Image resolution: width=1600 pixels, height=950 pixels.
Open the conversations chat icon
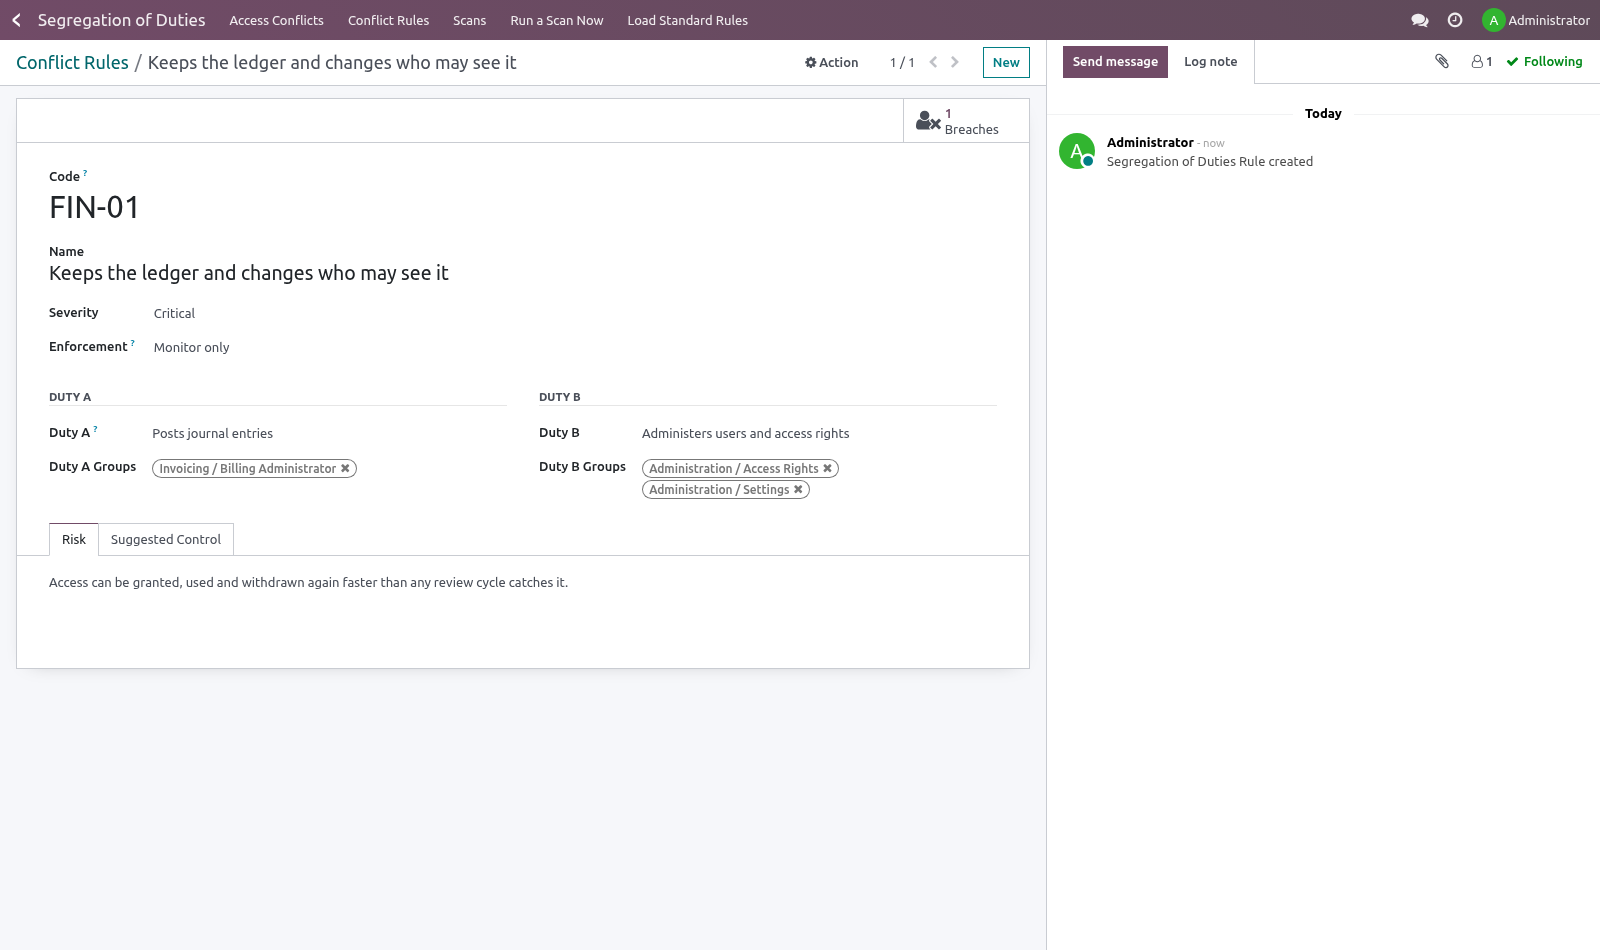pos(1419,20)
